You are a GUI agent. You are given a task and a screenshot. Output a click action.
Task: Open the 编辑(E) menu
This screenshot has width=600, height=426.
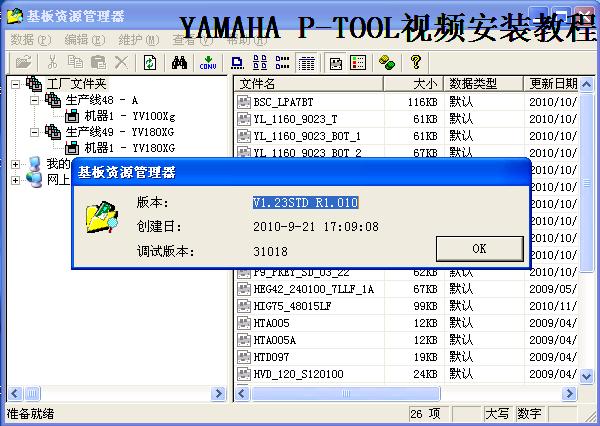coord(84,40)
